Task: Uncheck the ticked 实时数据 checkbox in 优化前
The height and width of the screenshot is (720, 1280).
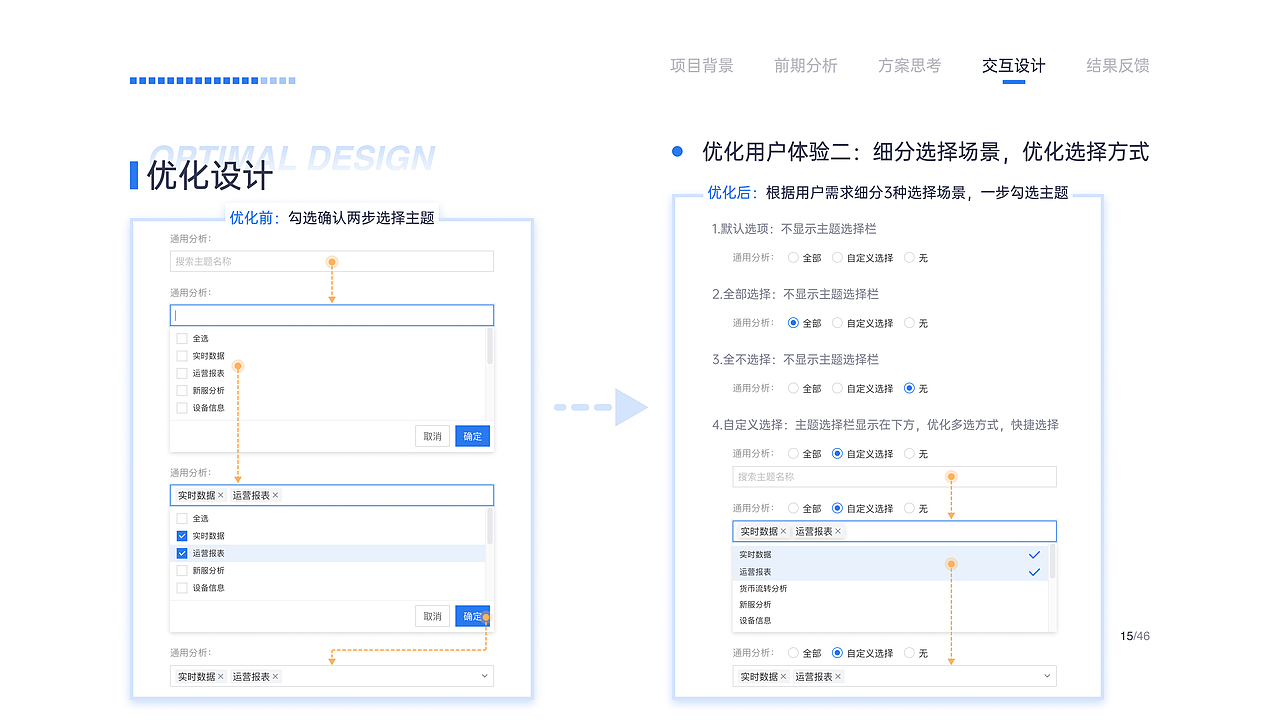Action: tap(182, 536)
